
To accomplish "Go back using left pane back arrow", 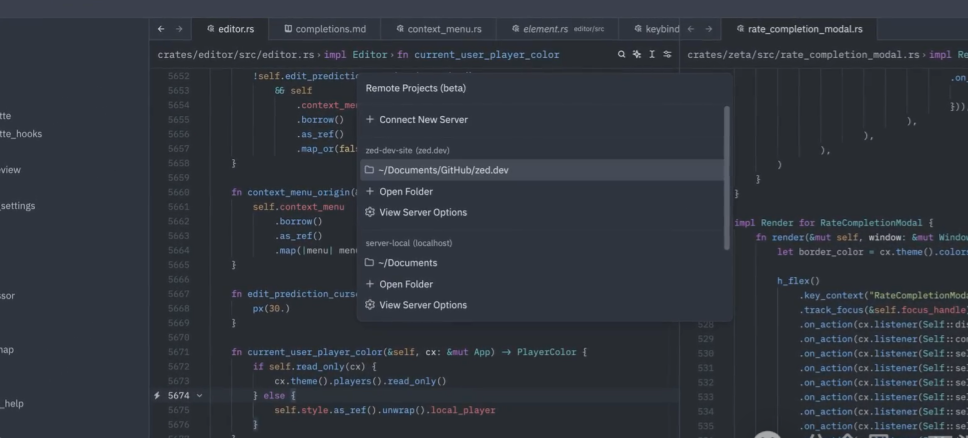I will coord(161,29).
